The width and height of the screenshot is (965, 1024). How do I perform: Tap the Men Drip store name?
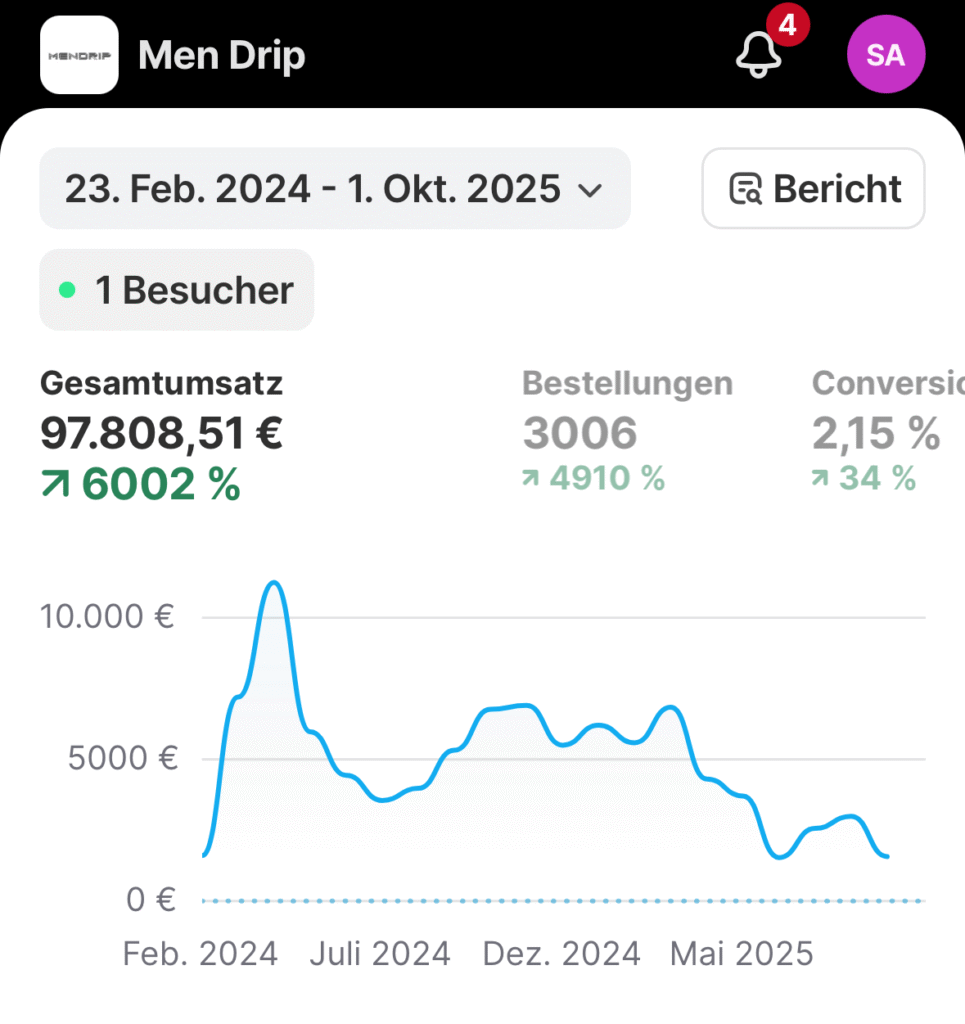point(221,56)
